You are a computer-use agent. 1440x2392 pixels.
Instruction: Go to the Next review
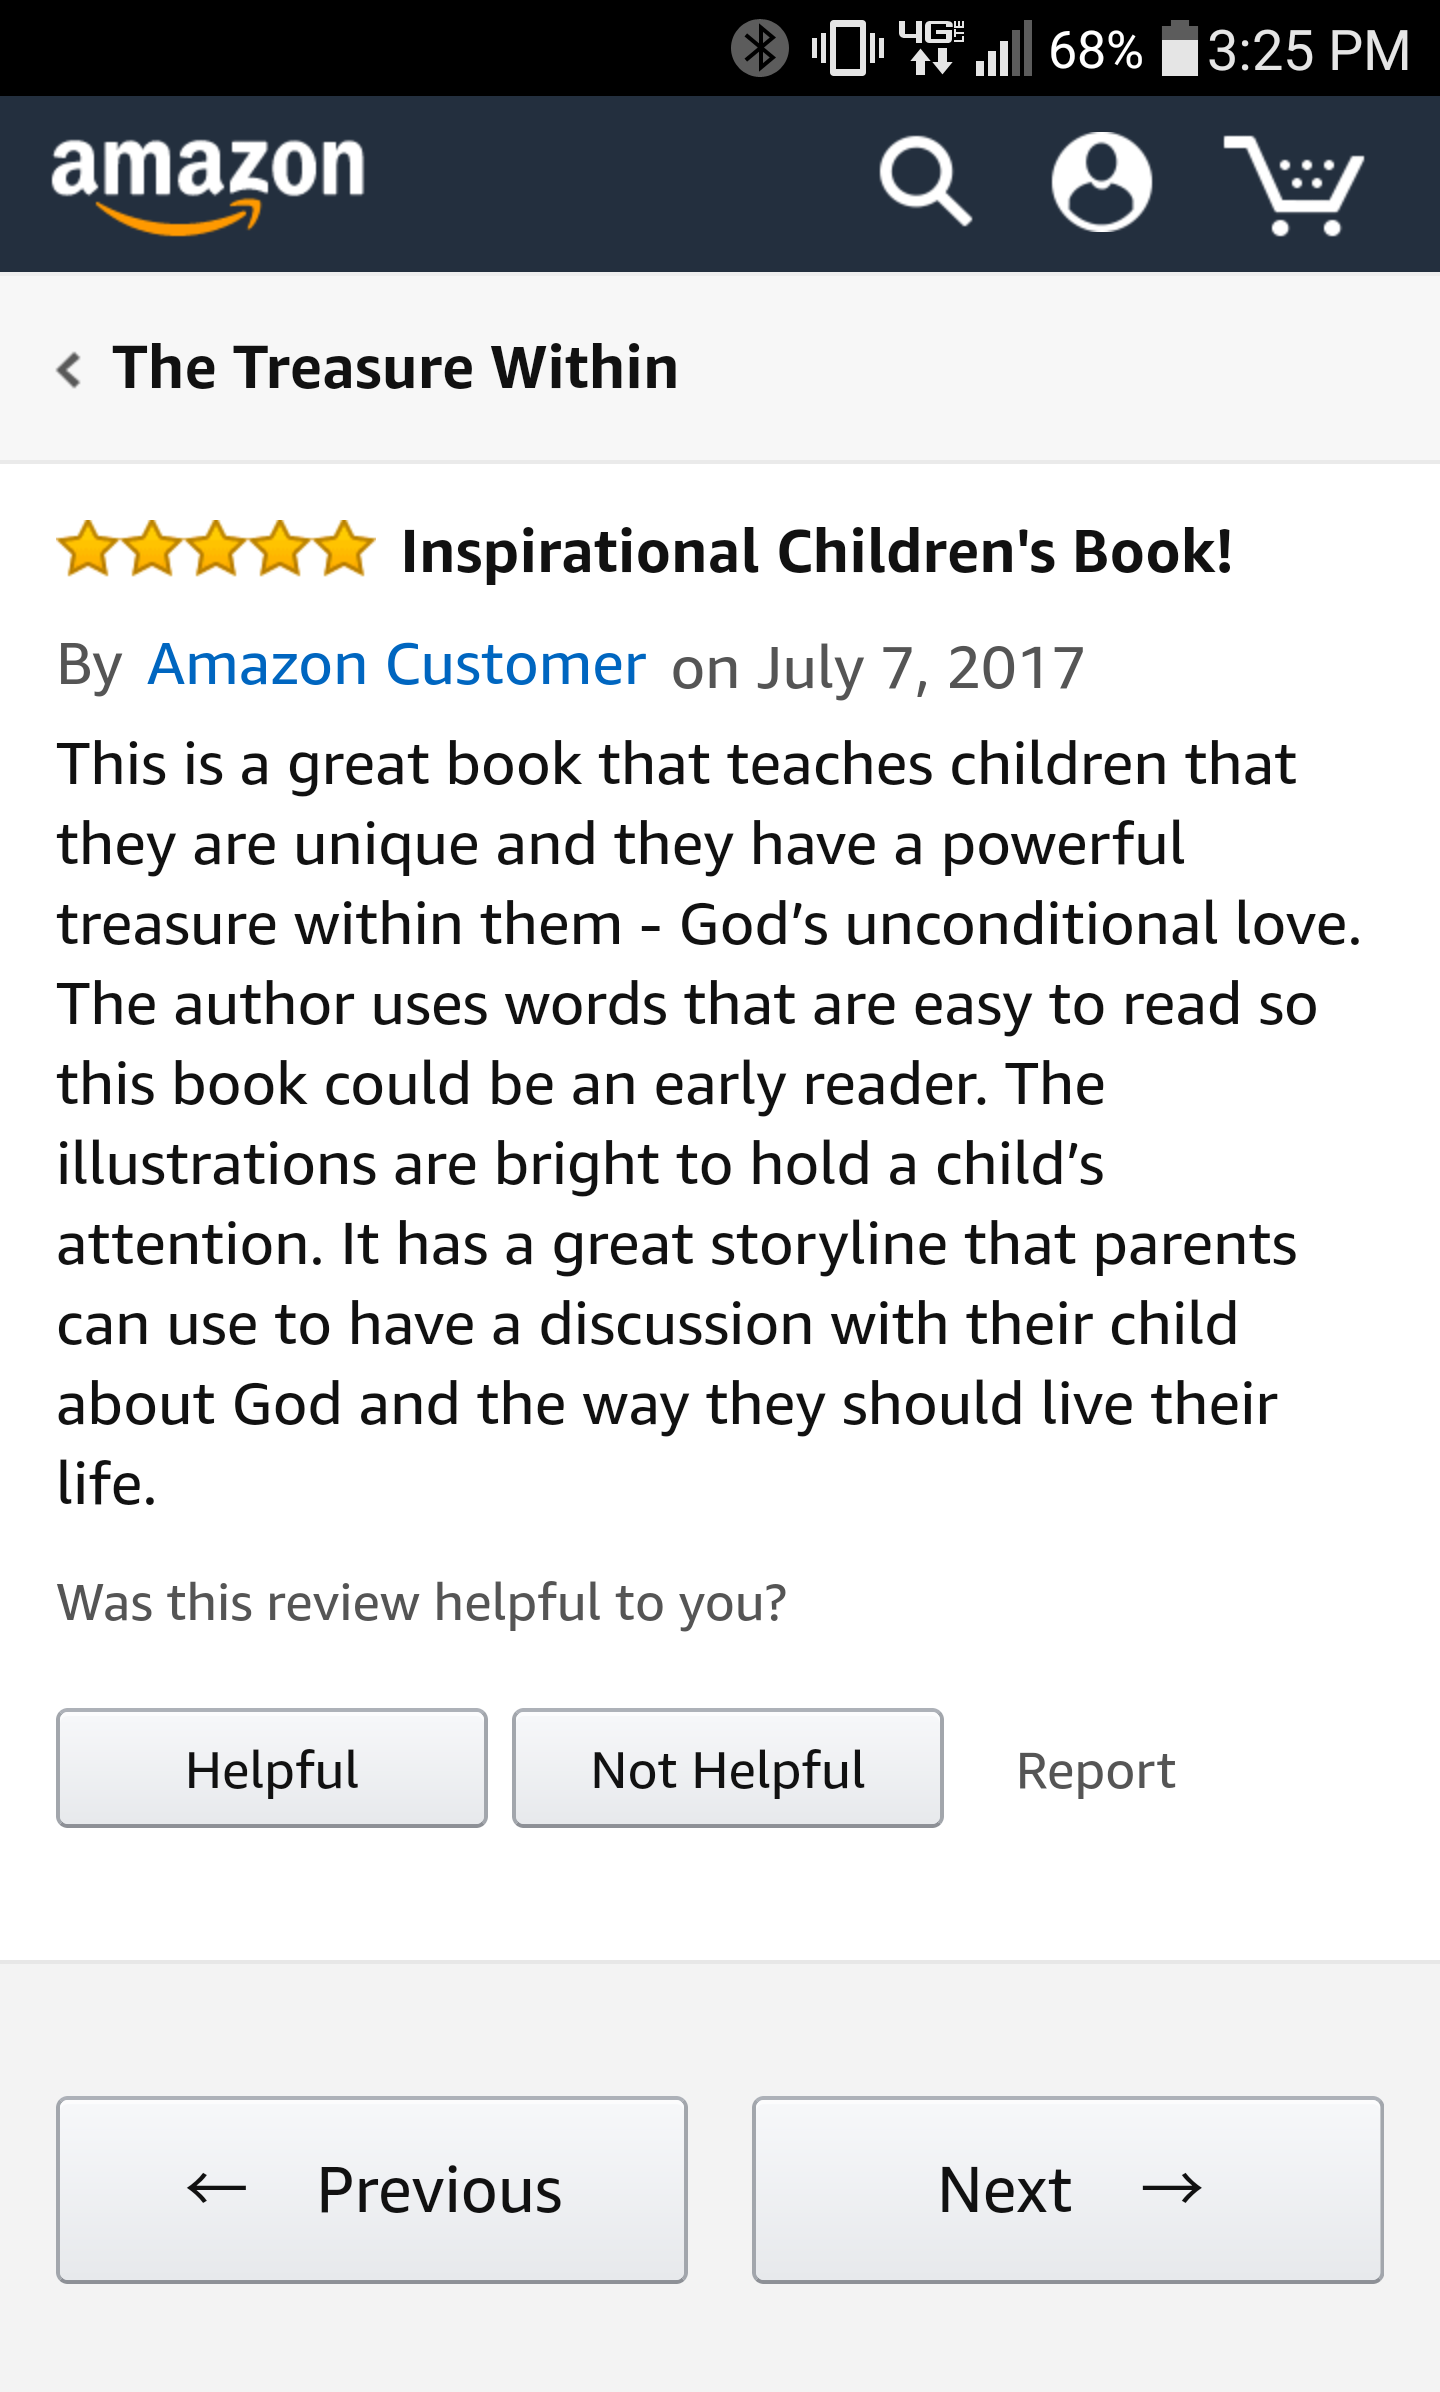pos(1067,2189)
